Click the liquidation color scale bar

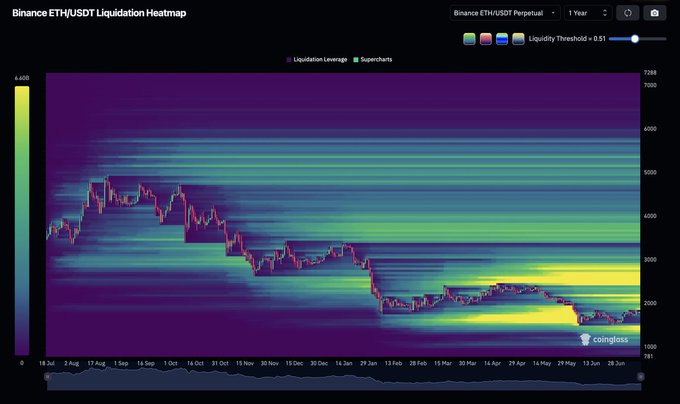point(22,221)
